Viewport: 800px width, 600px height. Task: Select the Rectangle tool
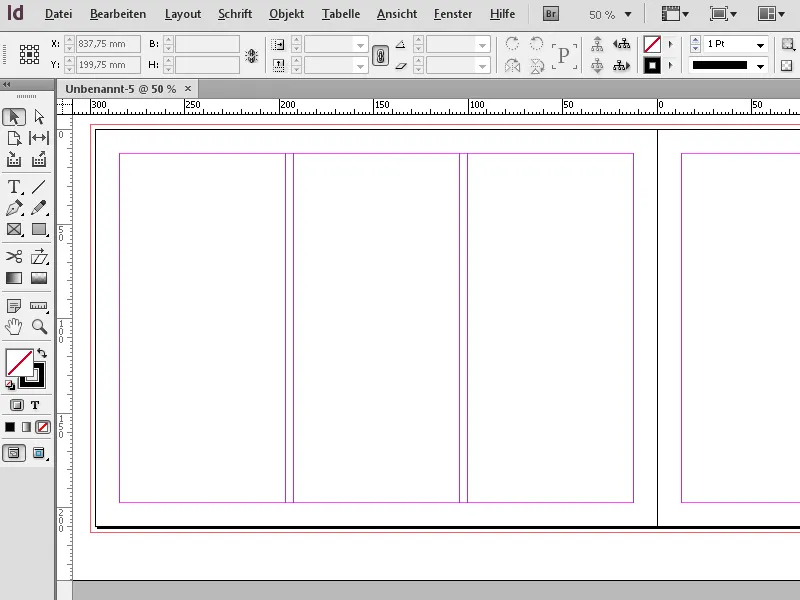click(x=39, y=230)
